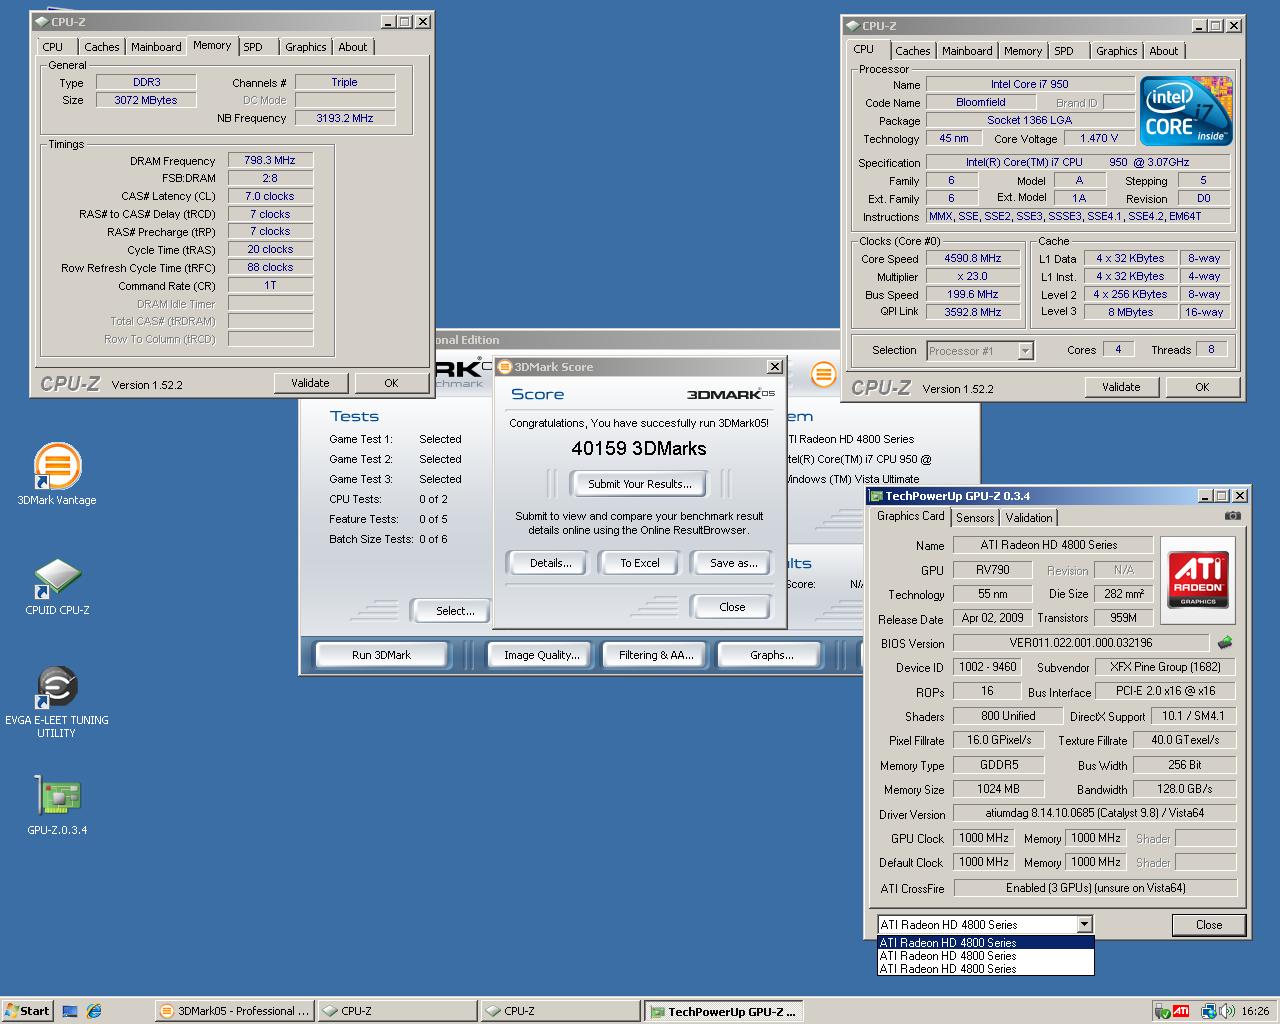The image size is (1280, 1024).
Task: Export score To Excel
Action: coord(640,563)
